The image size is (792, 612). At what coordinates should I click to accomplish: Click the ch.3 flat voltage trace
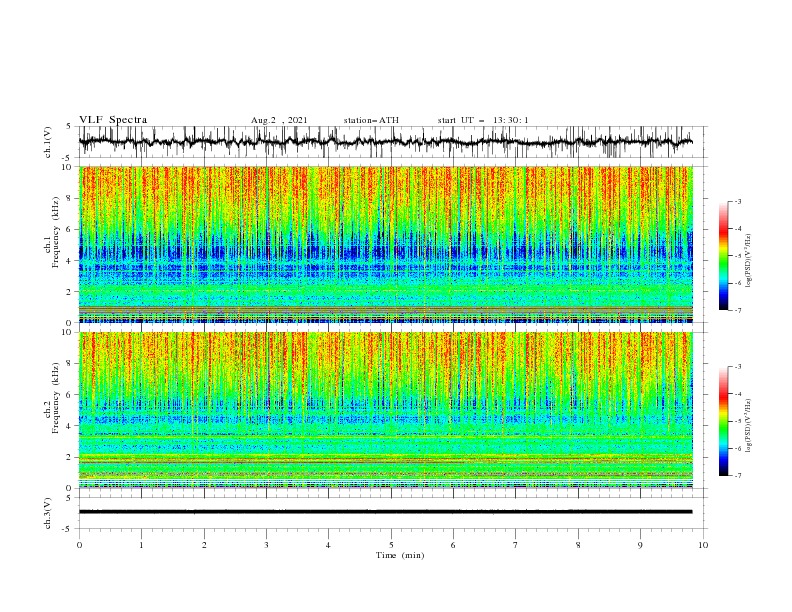point(385,512)
